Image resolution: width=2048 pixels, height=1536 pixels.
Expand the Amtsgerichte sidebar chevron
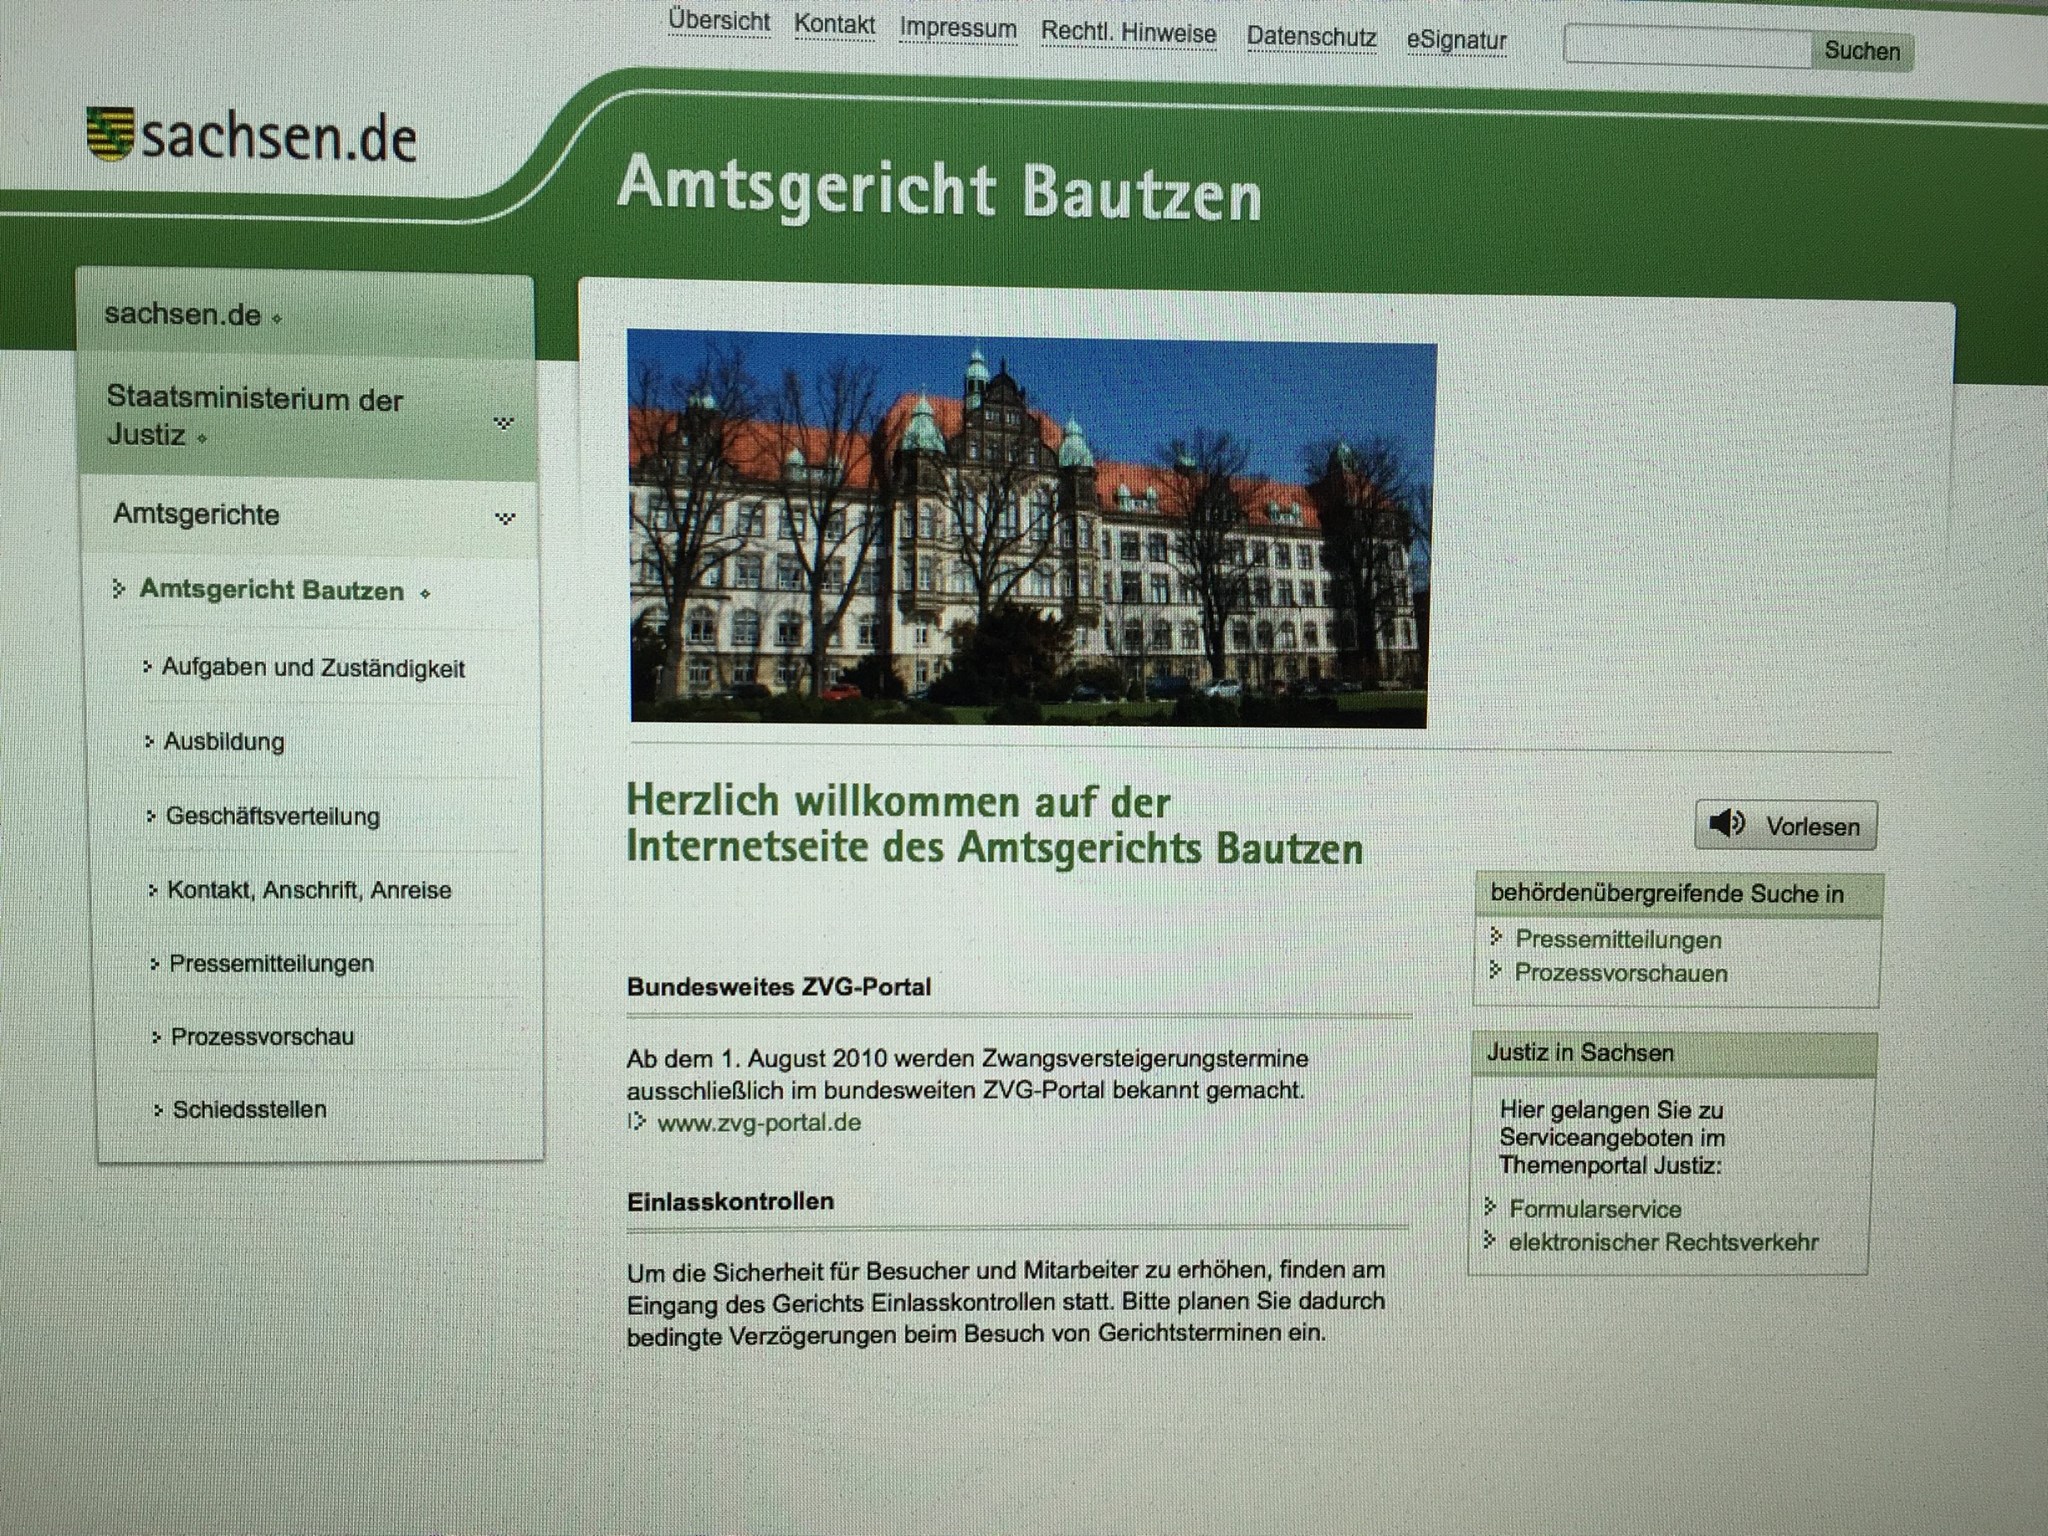tap(505, 518)
